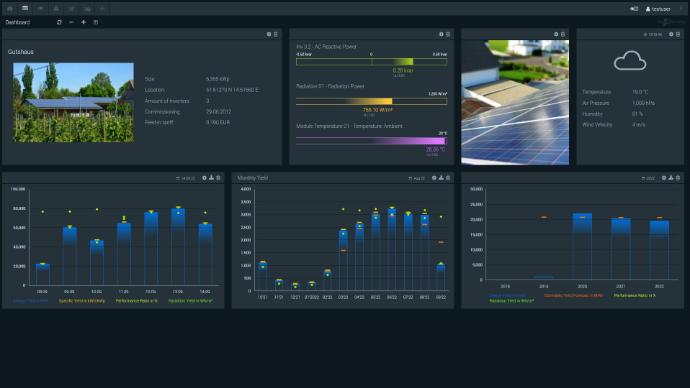Add a widget with the plus icon
Viewport: 690px width, 388px height.
coord(83,22)
